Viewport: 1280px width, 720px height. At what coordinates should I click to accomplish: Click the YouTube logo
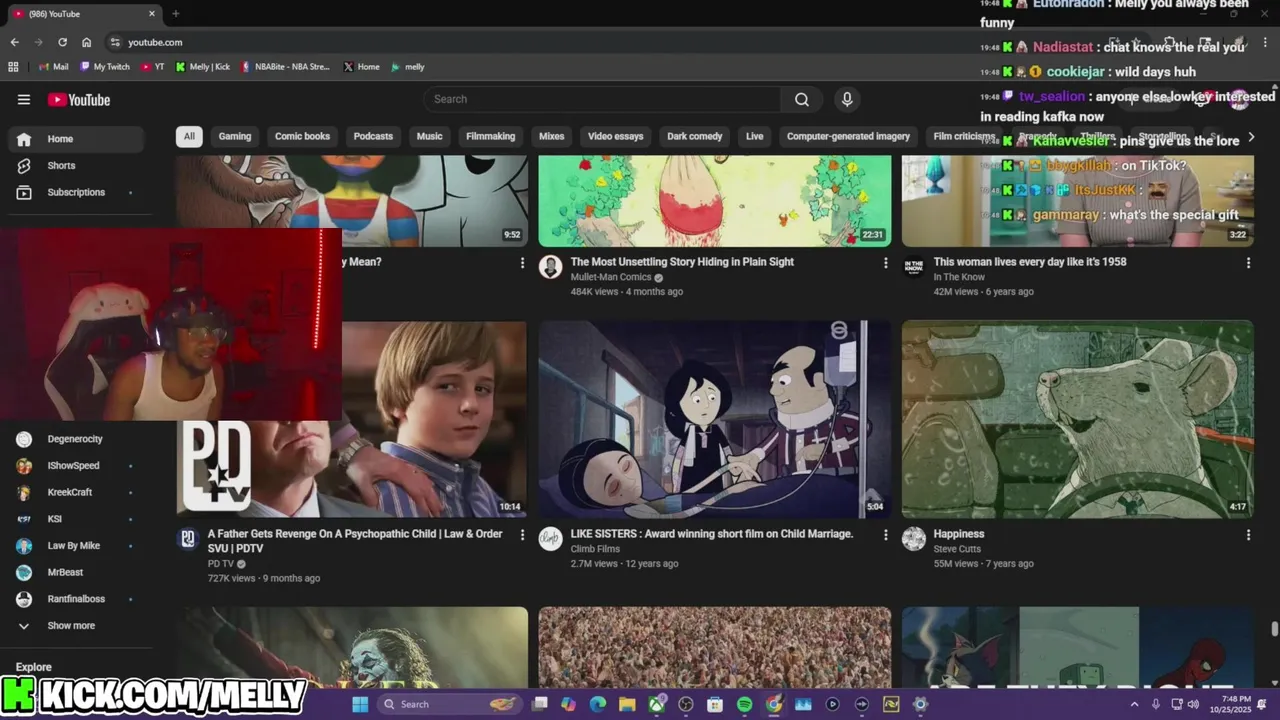(x=79, y=99)
